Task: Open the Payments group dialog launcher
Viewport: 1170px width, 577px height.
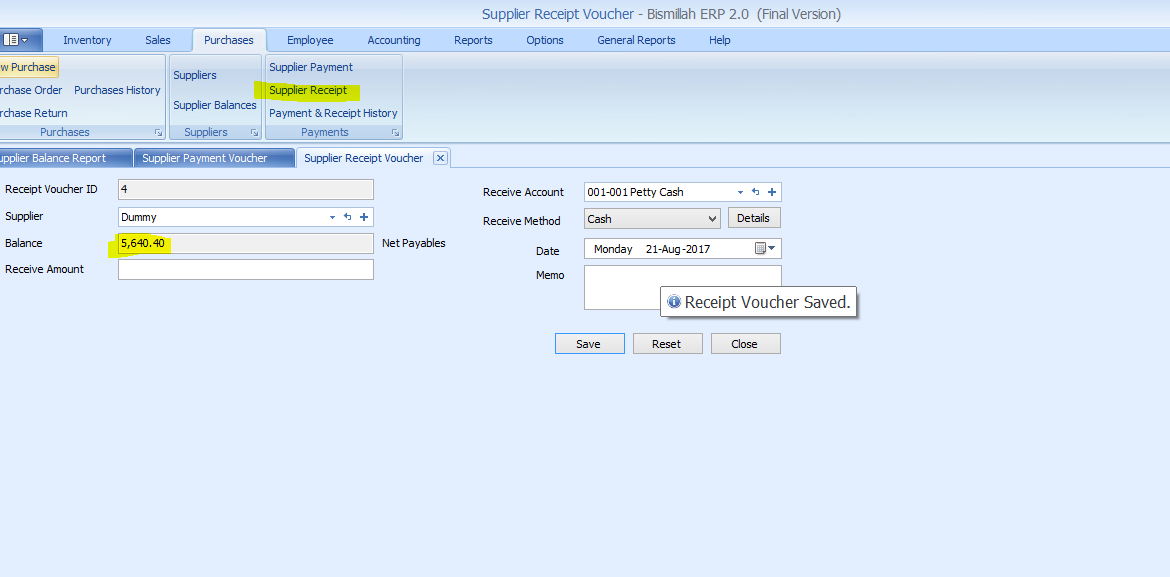Action: [395, 133]
